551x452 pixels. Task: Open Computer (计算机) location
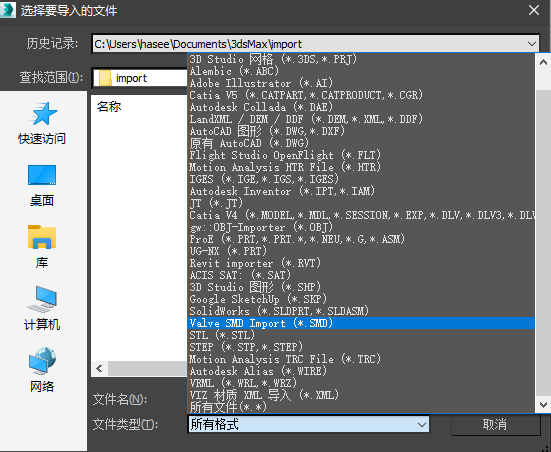click(42, 309)
